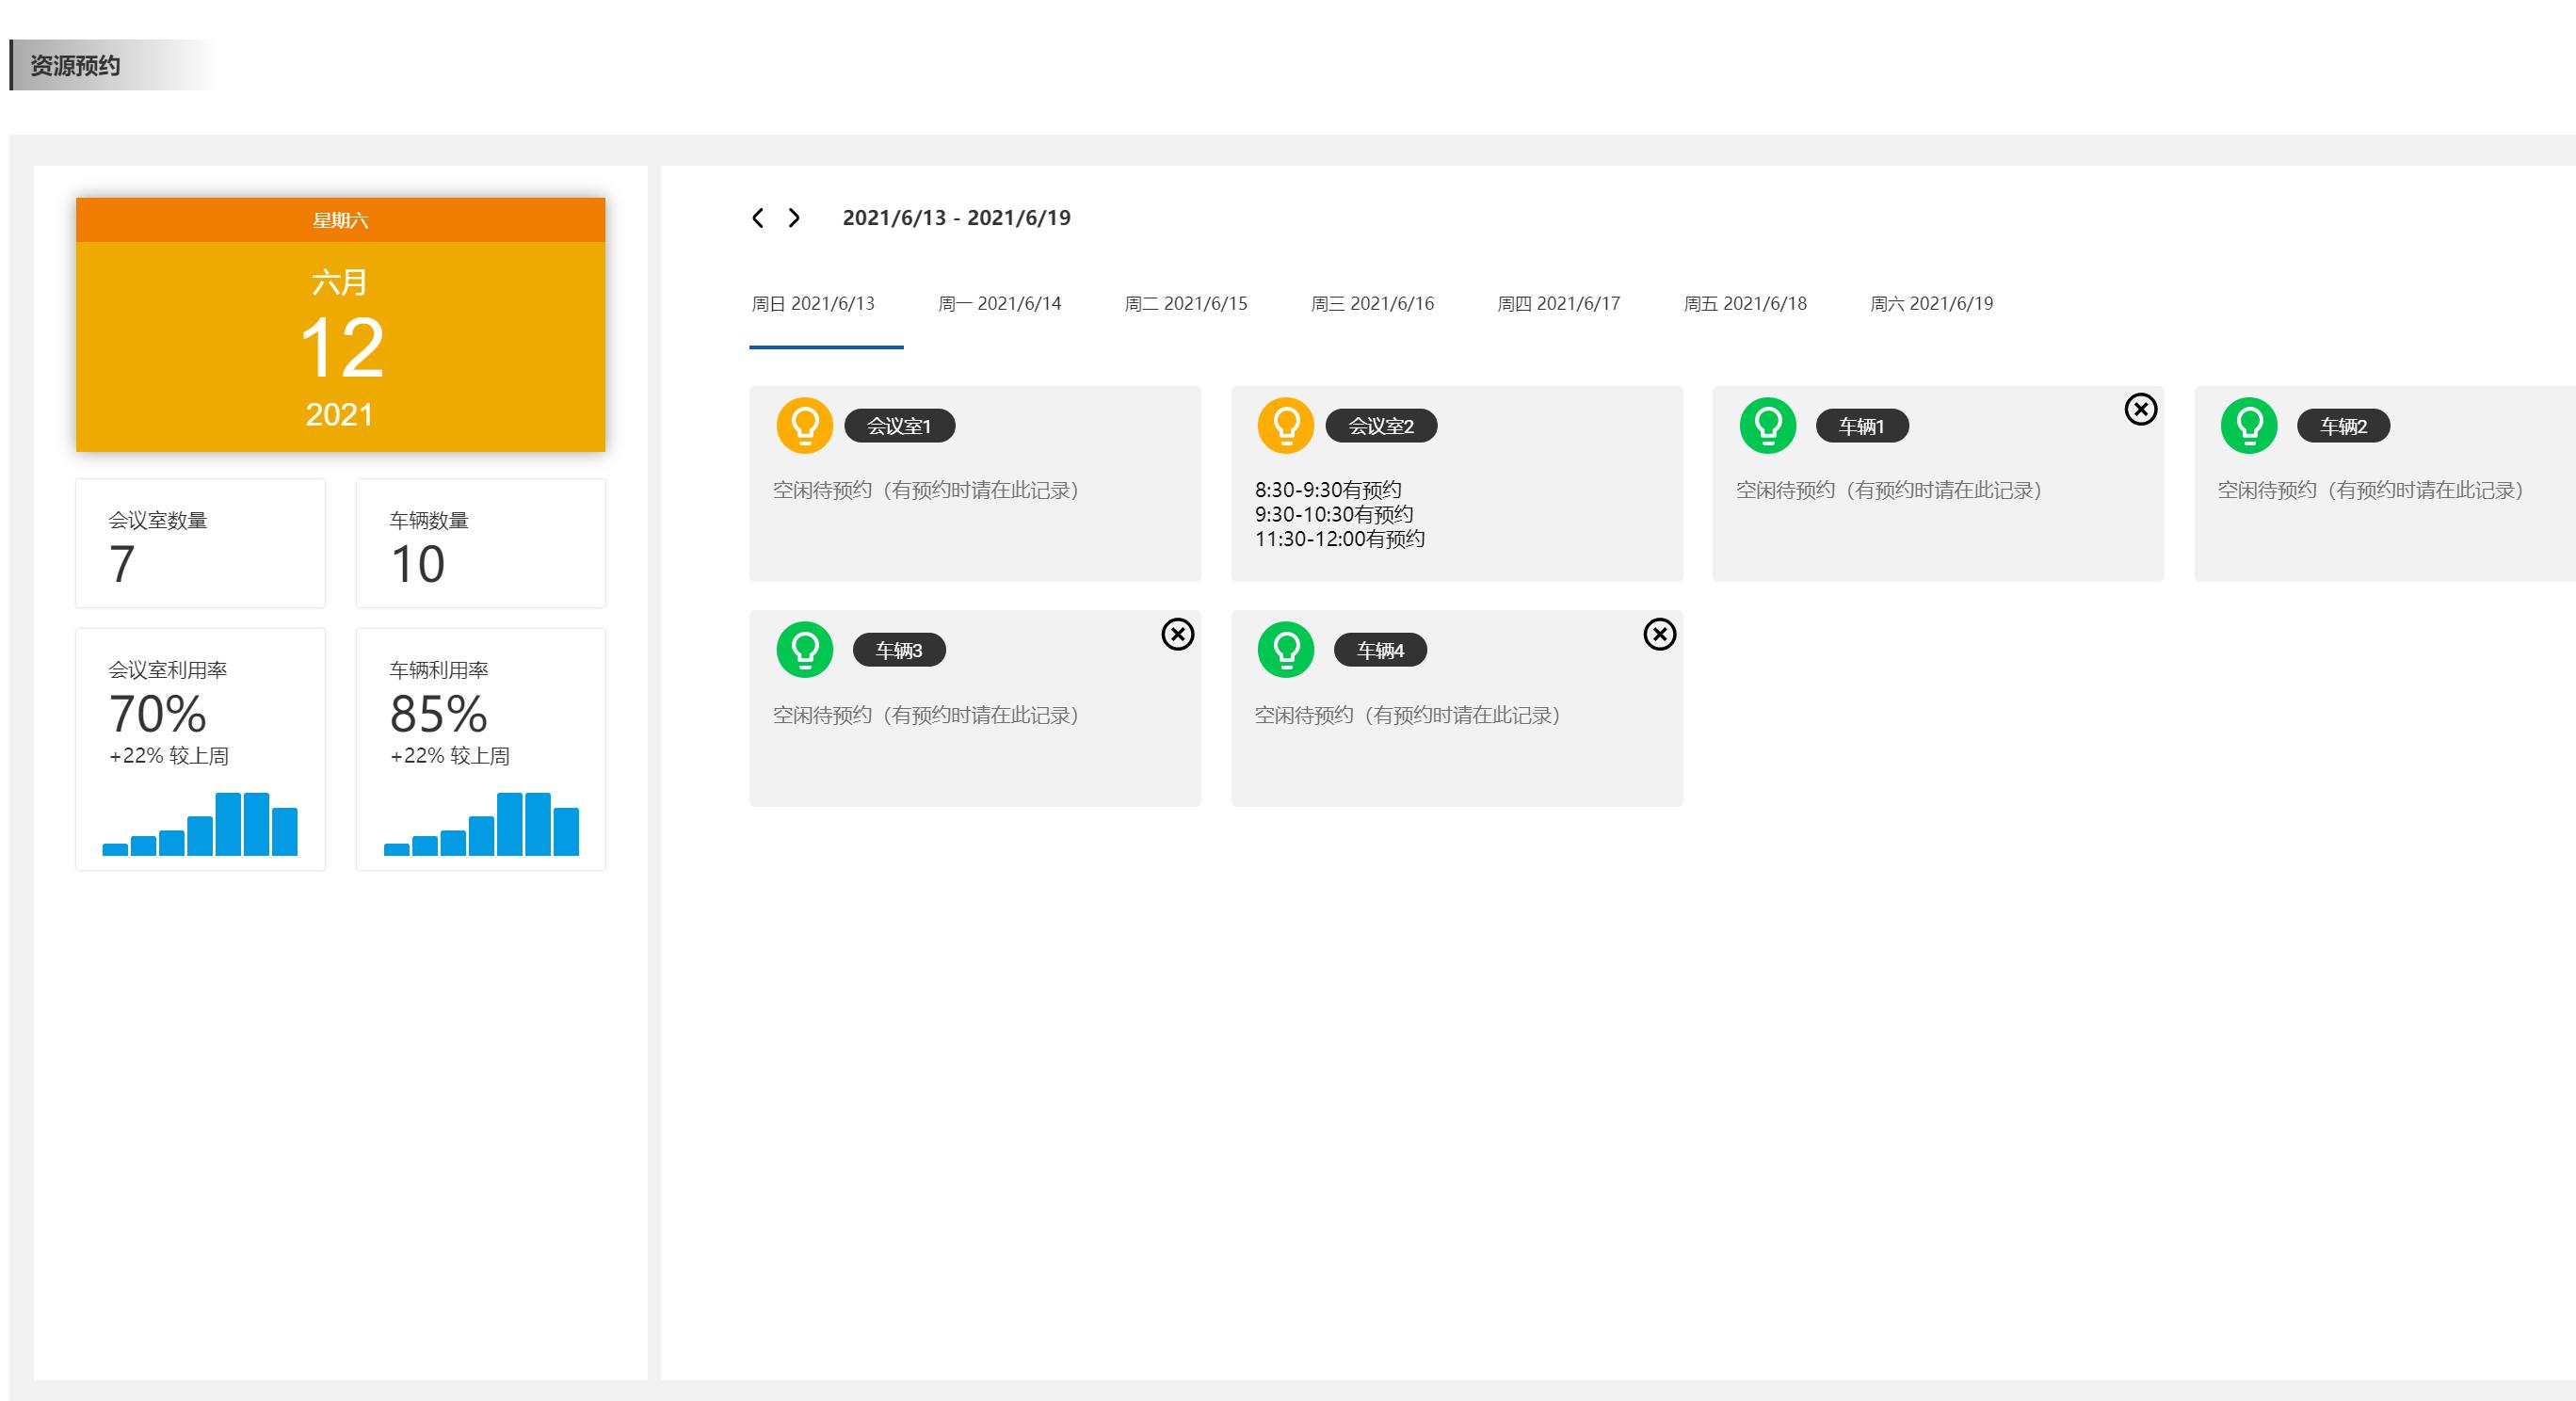Screen dimensions: 2576x1401
Task: Click the 车辆2 label badge
Action: point(2344,426)
